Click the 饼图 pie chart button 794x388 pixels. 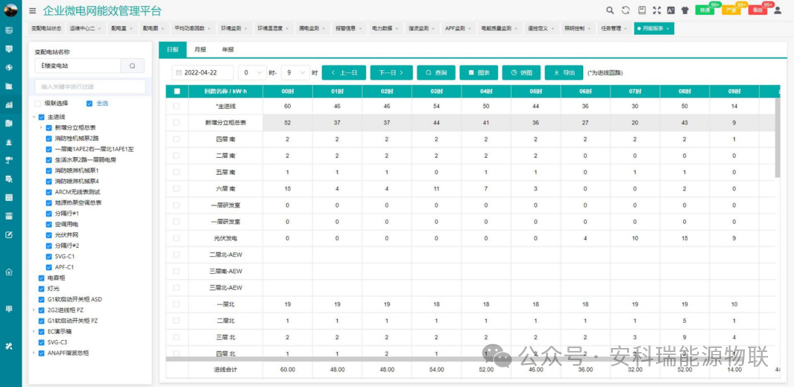pyautogui.click(x=521, y=73)
